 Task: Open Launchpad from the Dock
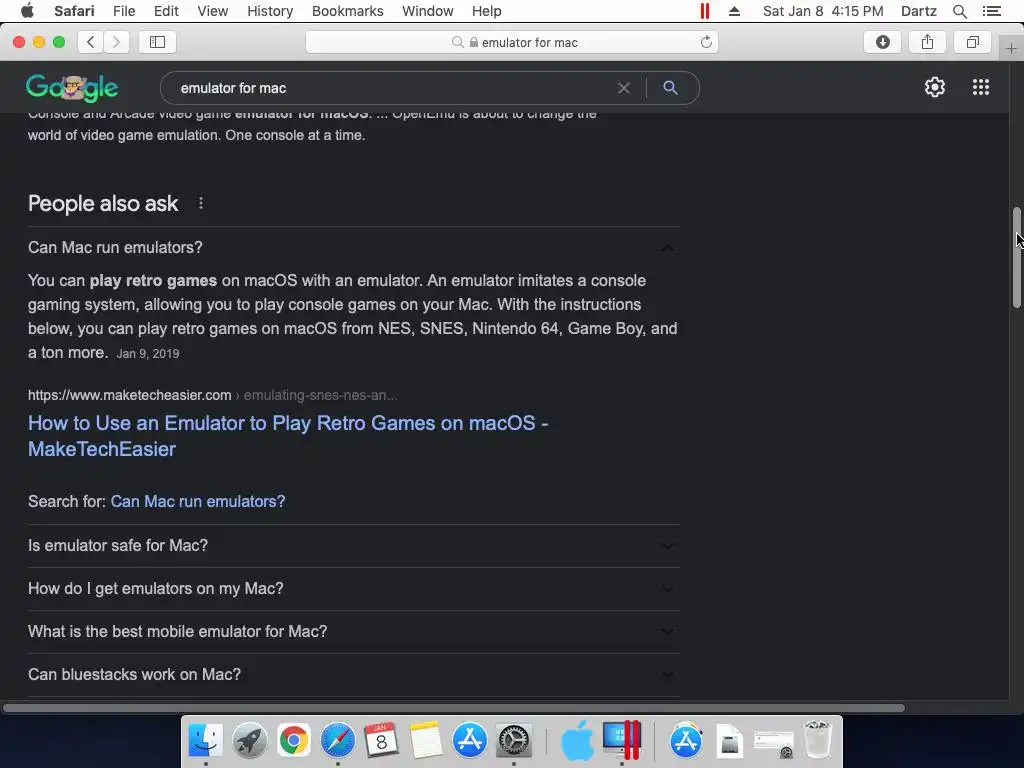click(x=249, y=741)
